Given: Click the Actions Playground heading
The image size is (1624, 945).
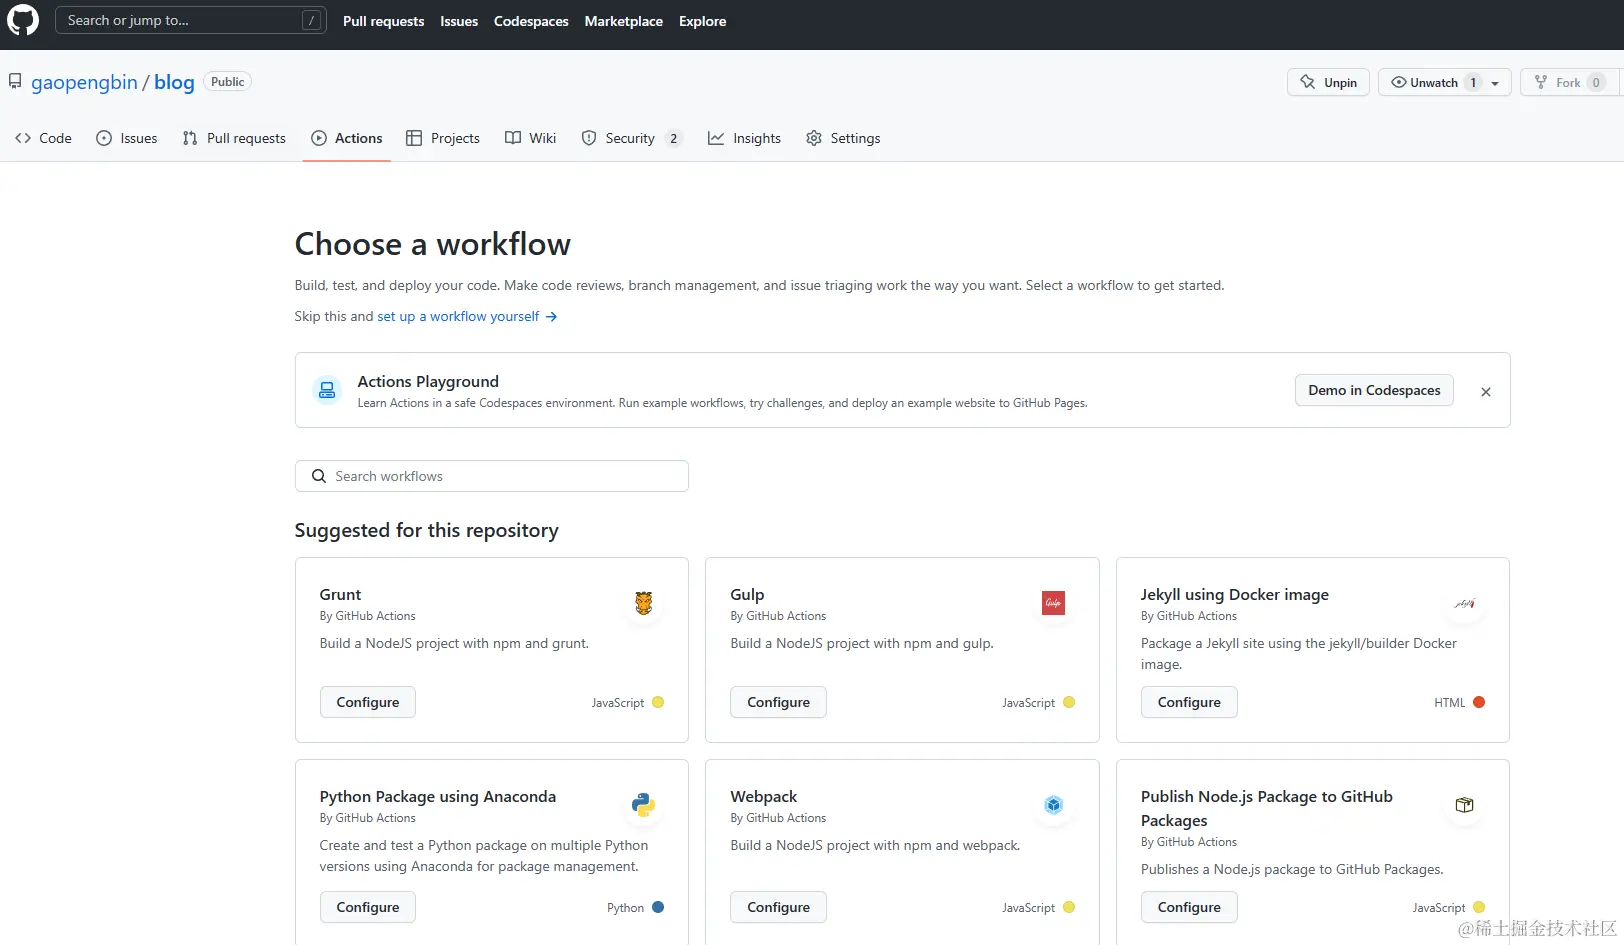Looking at the screenshot, I should [428, 381].
